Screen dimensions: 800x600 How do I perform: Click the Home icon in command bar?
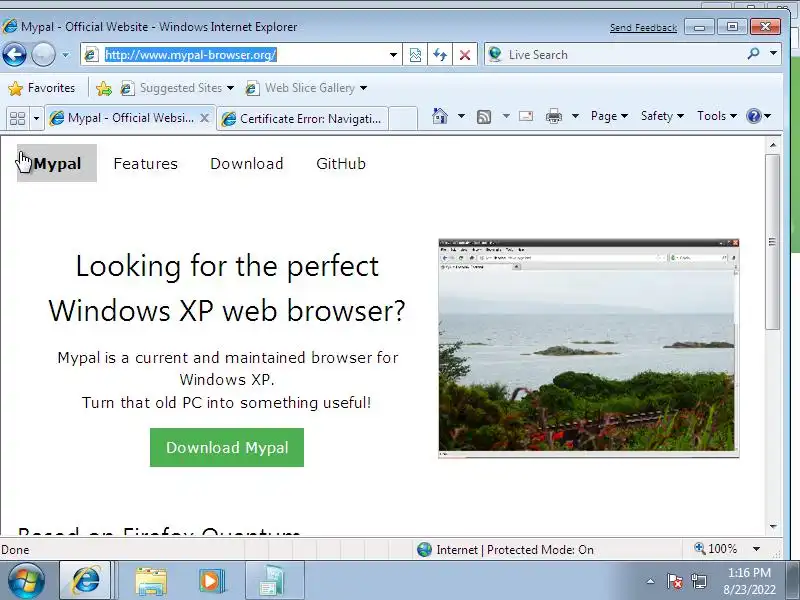[x=440, y=116]
